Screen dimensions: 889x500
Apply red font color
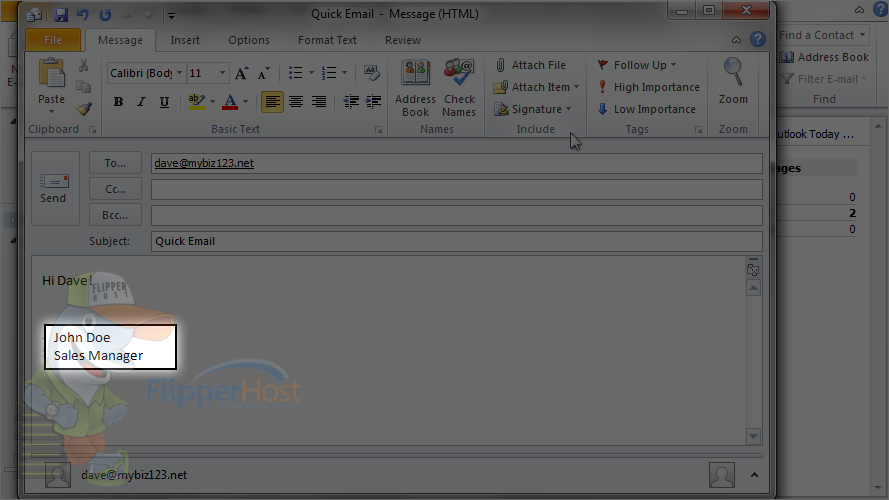point(230,102)
